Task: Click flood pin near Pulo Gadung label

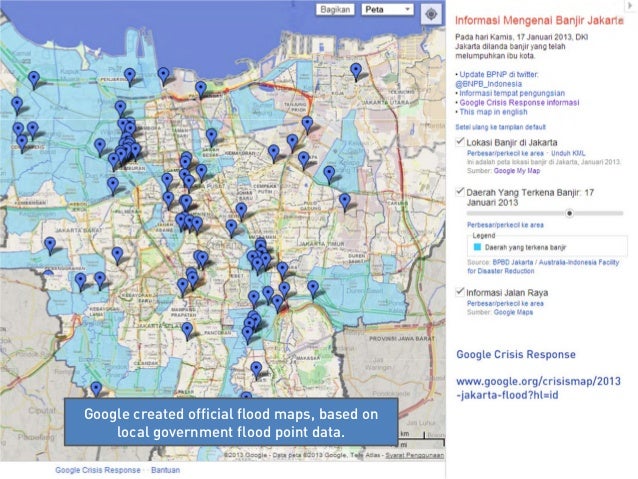Action: click(345, 202)
